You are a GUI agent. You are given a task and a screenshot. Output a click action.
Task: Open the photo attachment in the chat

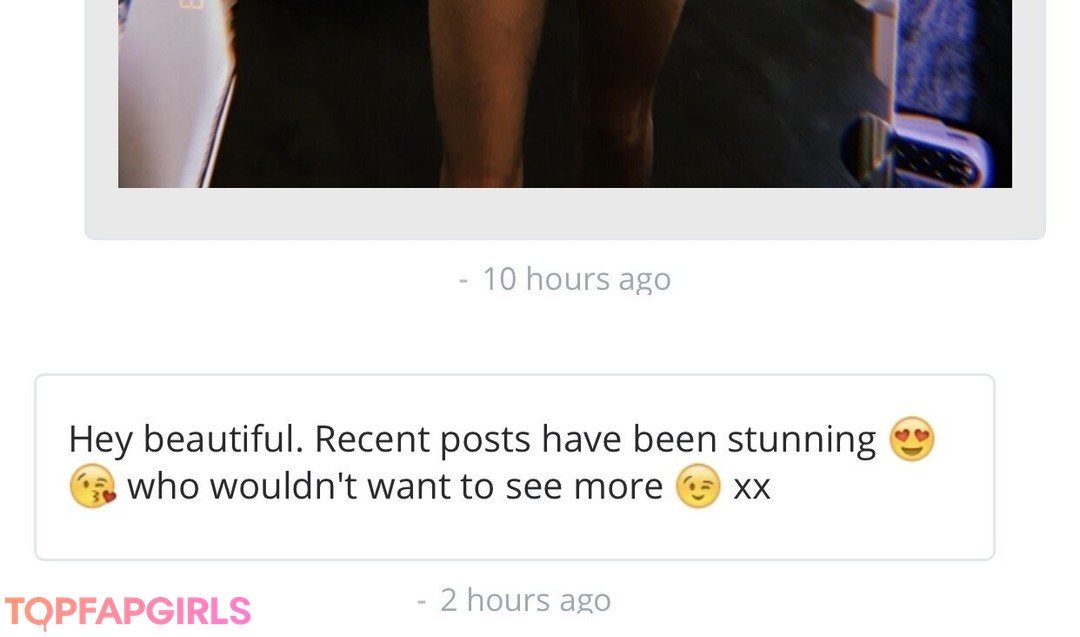tap(565, 94)
